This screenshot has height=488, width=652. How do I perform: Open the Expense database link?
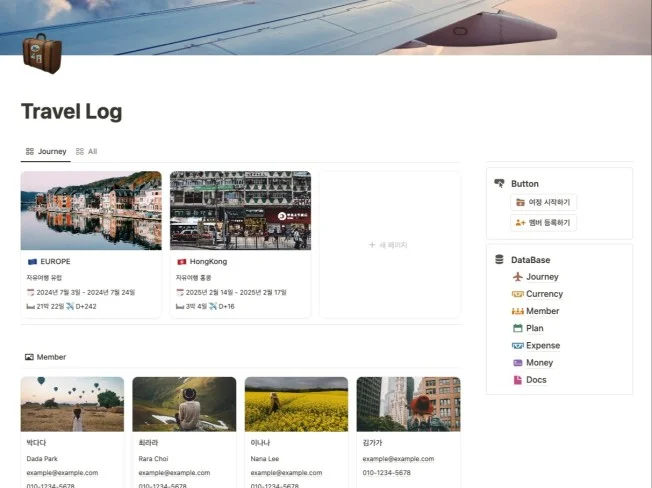point(543,345)
